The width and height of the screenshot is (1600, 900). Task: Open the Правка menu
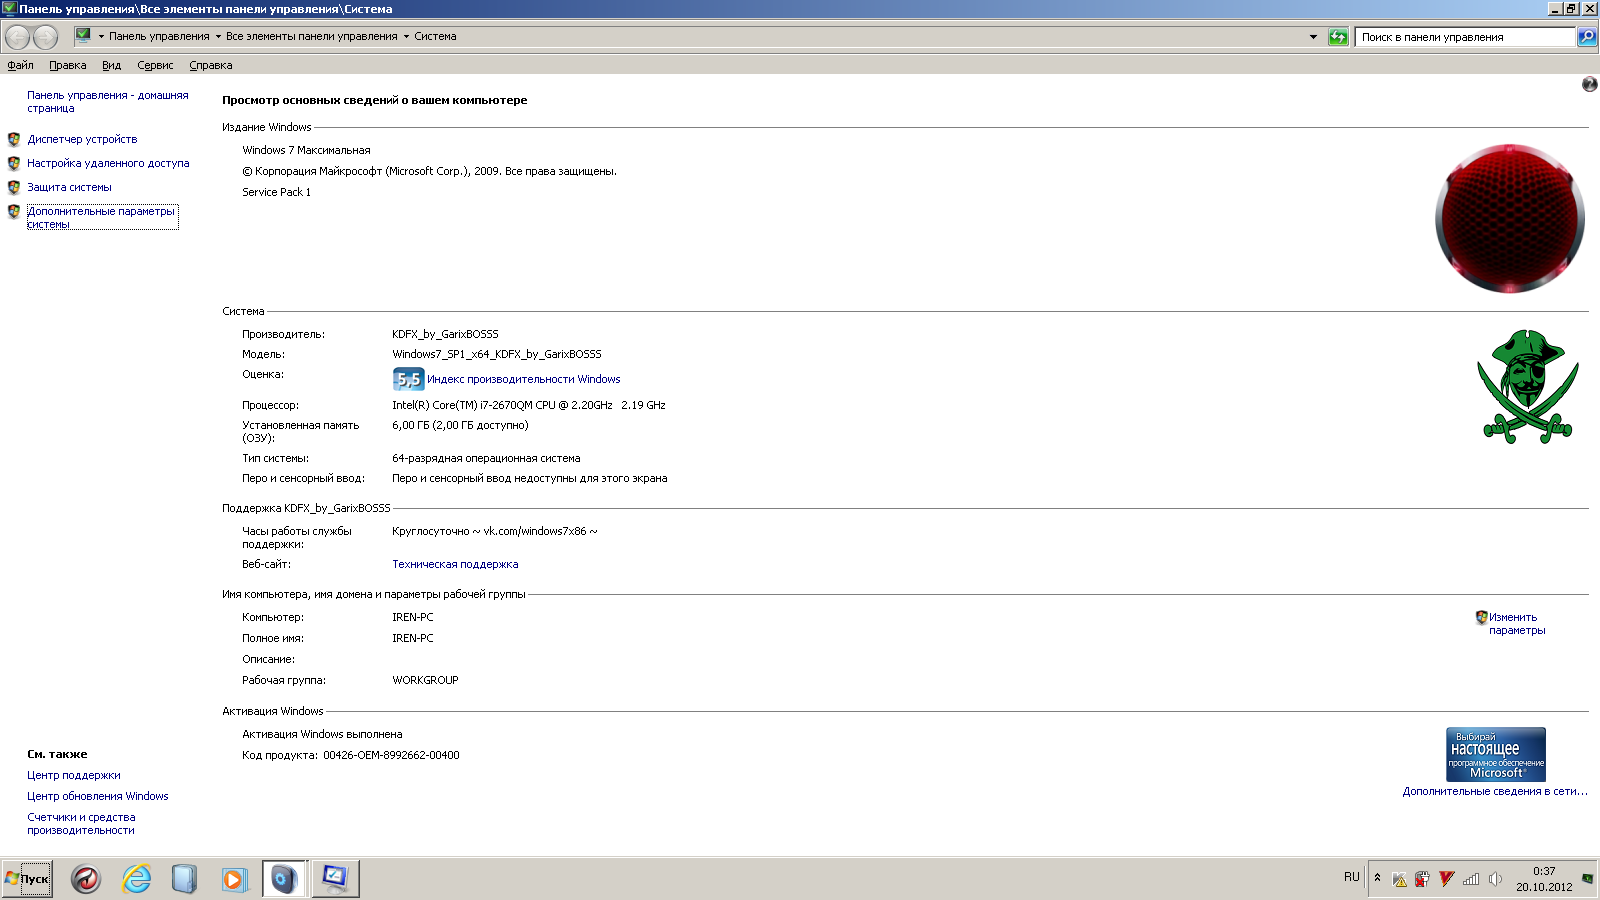(x=68, y=65)
